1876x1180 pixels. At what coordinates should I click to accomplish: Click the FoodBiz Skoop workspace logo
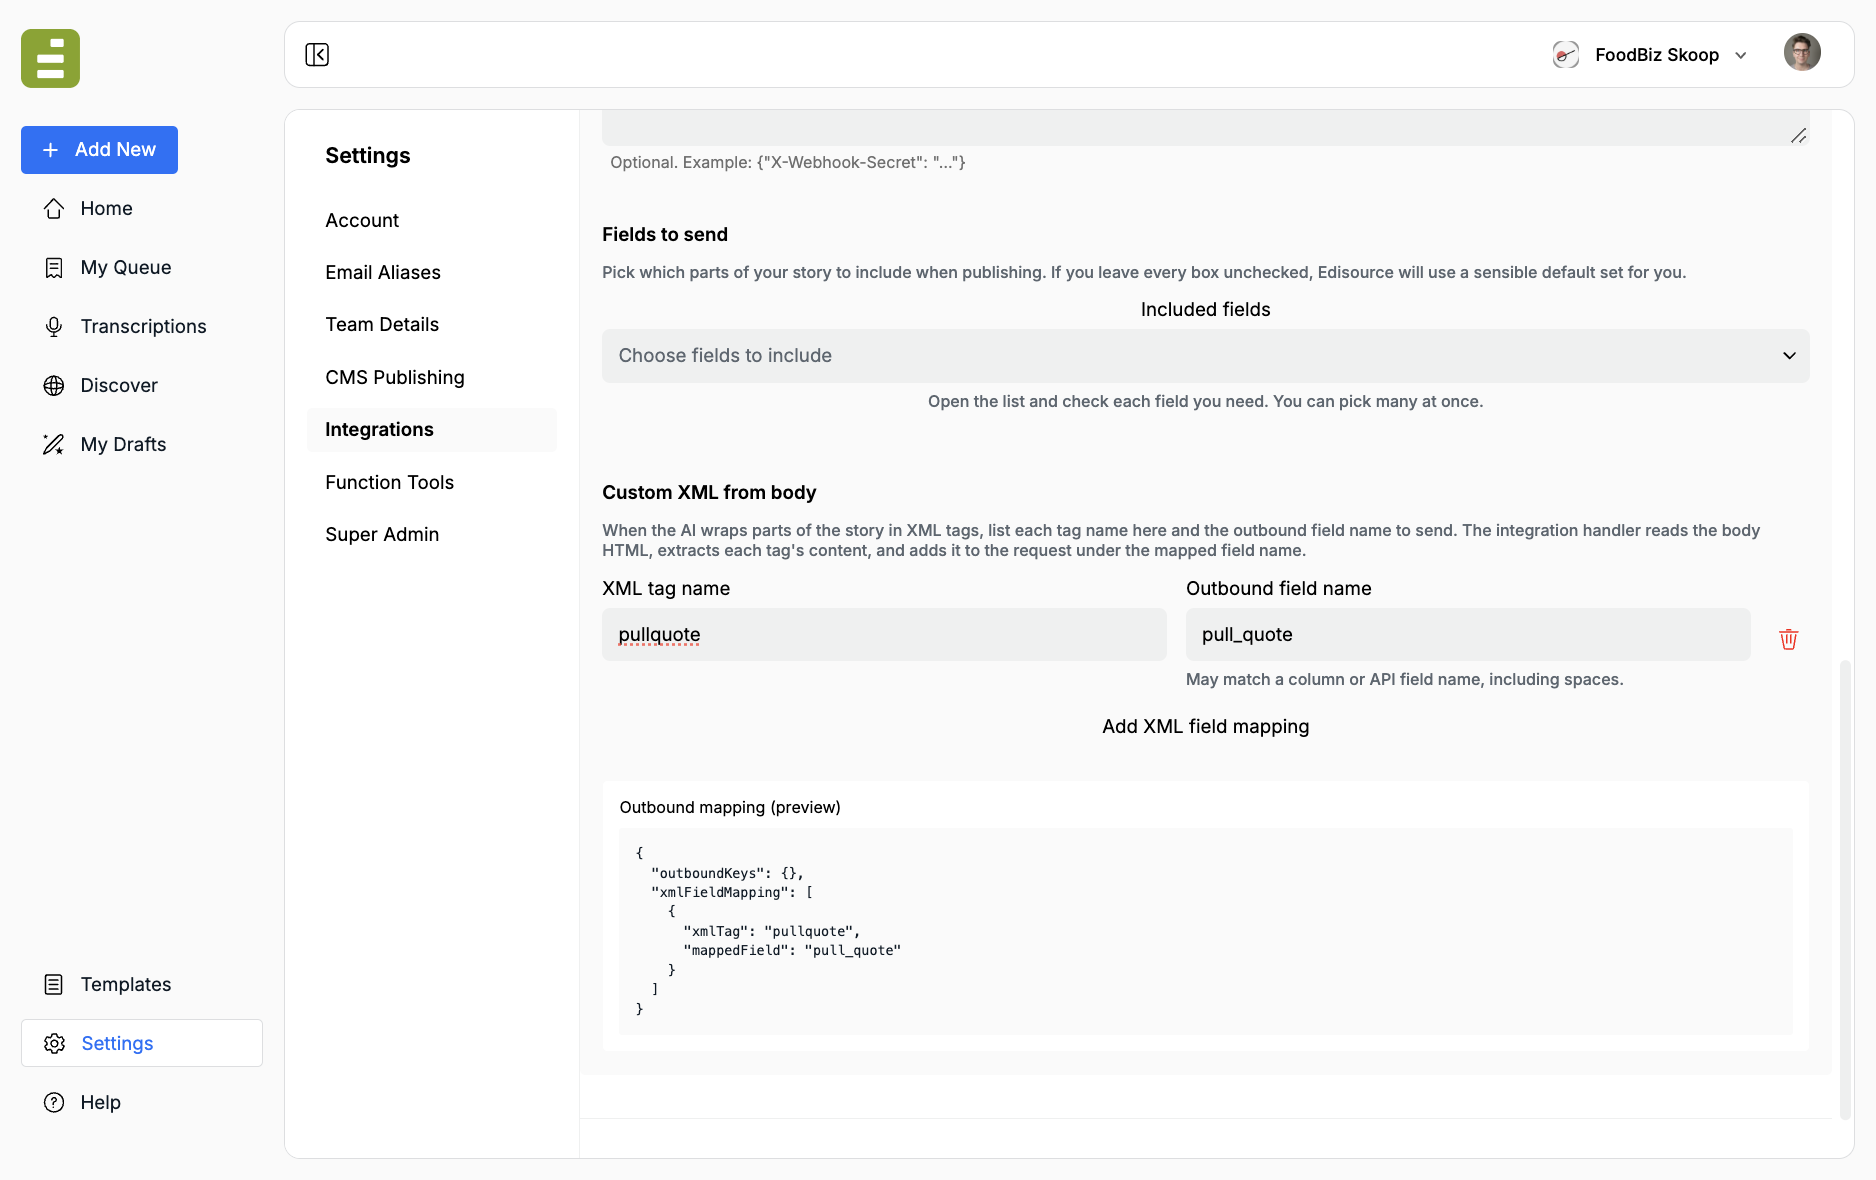click(x=1565, y=54)
